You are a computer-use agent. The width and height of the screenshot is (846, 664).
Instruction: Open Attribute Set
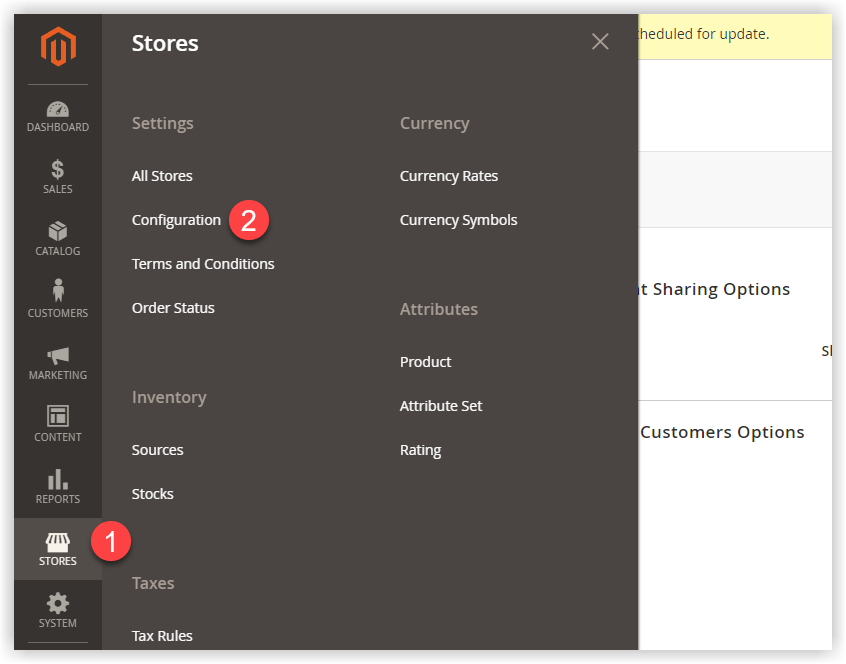pyautogui.click(x=441, y=406)
